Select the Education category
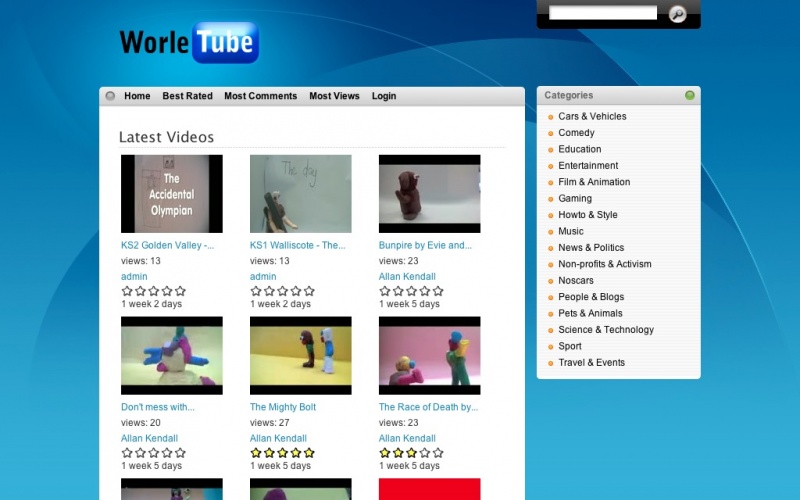The height and width of the screenshot is (500, 800). point(580,149)
